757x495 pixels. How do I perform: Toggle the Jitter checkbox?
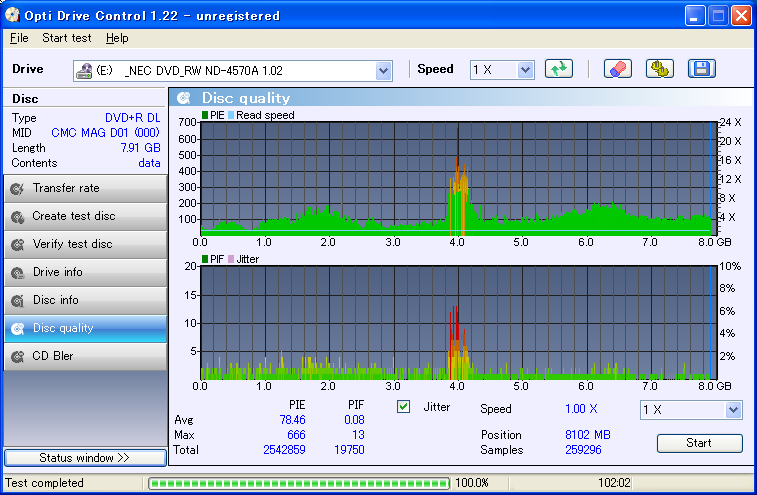[x=404, y=407]
